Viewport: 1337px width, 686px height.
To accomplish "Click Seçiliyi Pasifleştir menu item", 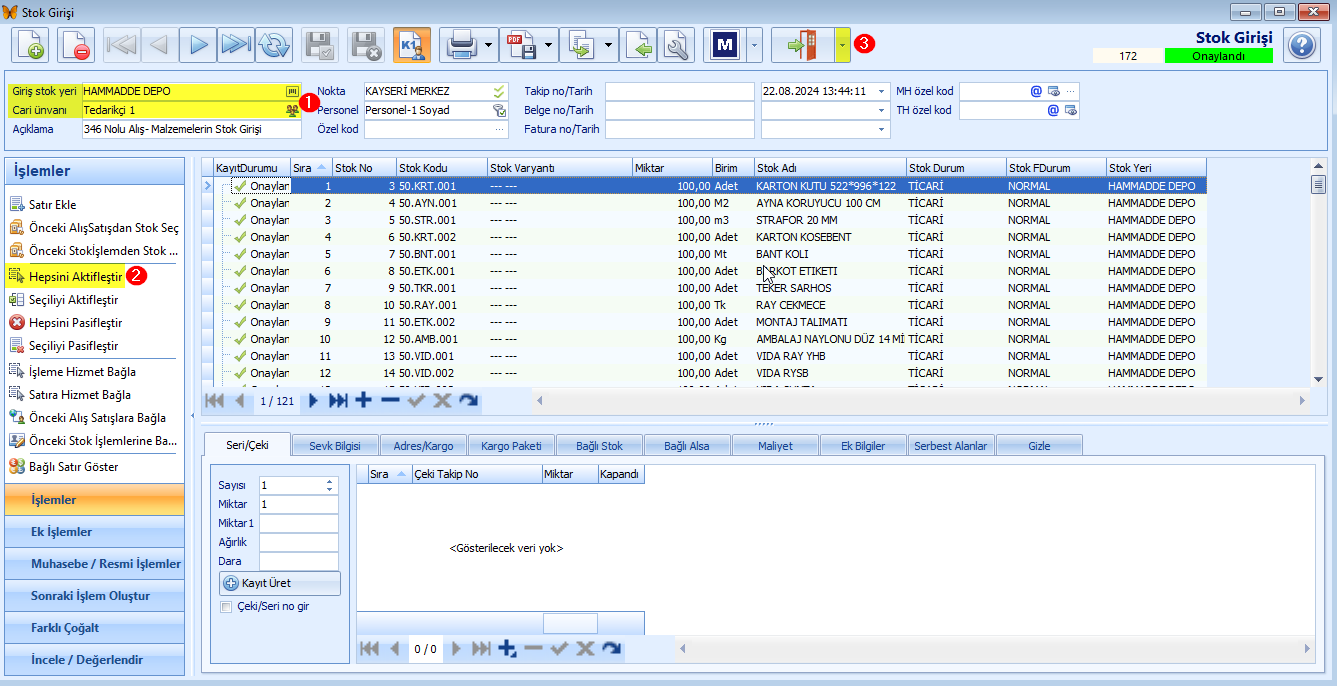I will pos(64,346).
